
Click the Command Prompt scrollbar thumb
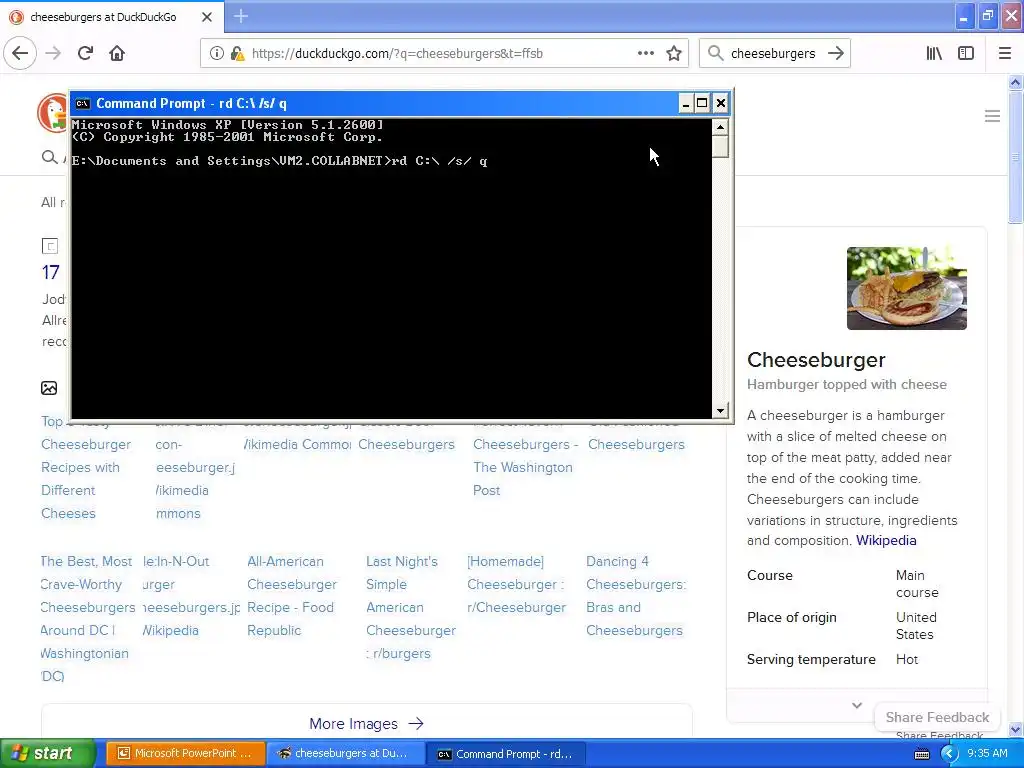pos(720,147)
